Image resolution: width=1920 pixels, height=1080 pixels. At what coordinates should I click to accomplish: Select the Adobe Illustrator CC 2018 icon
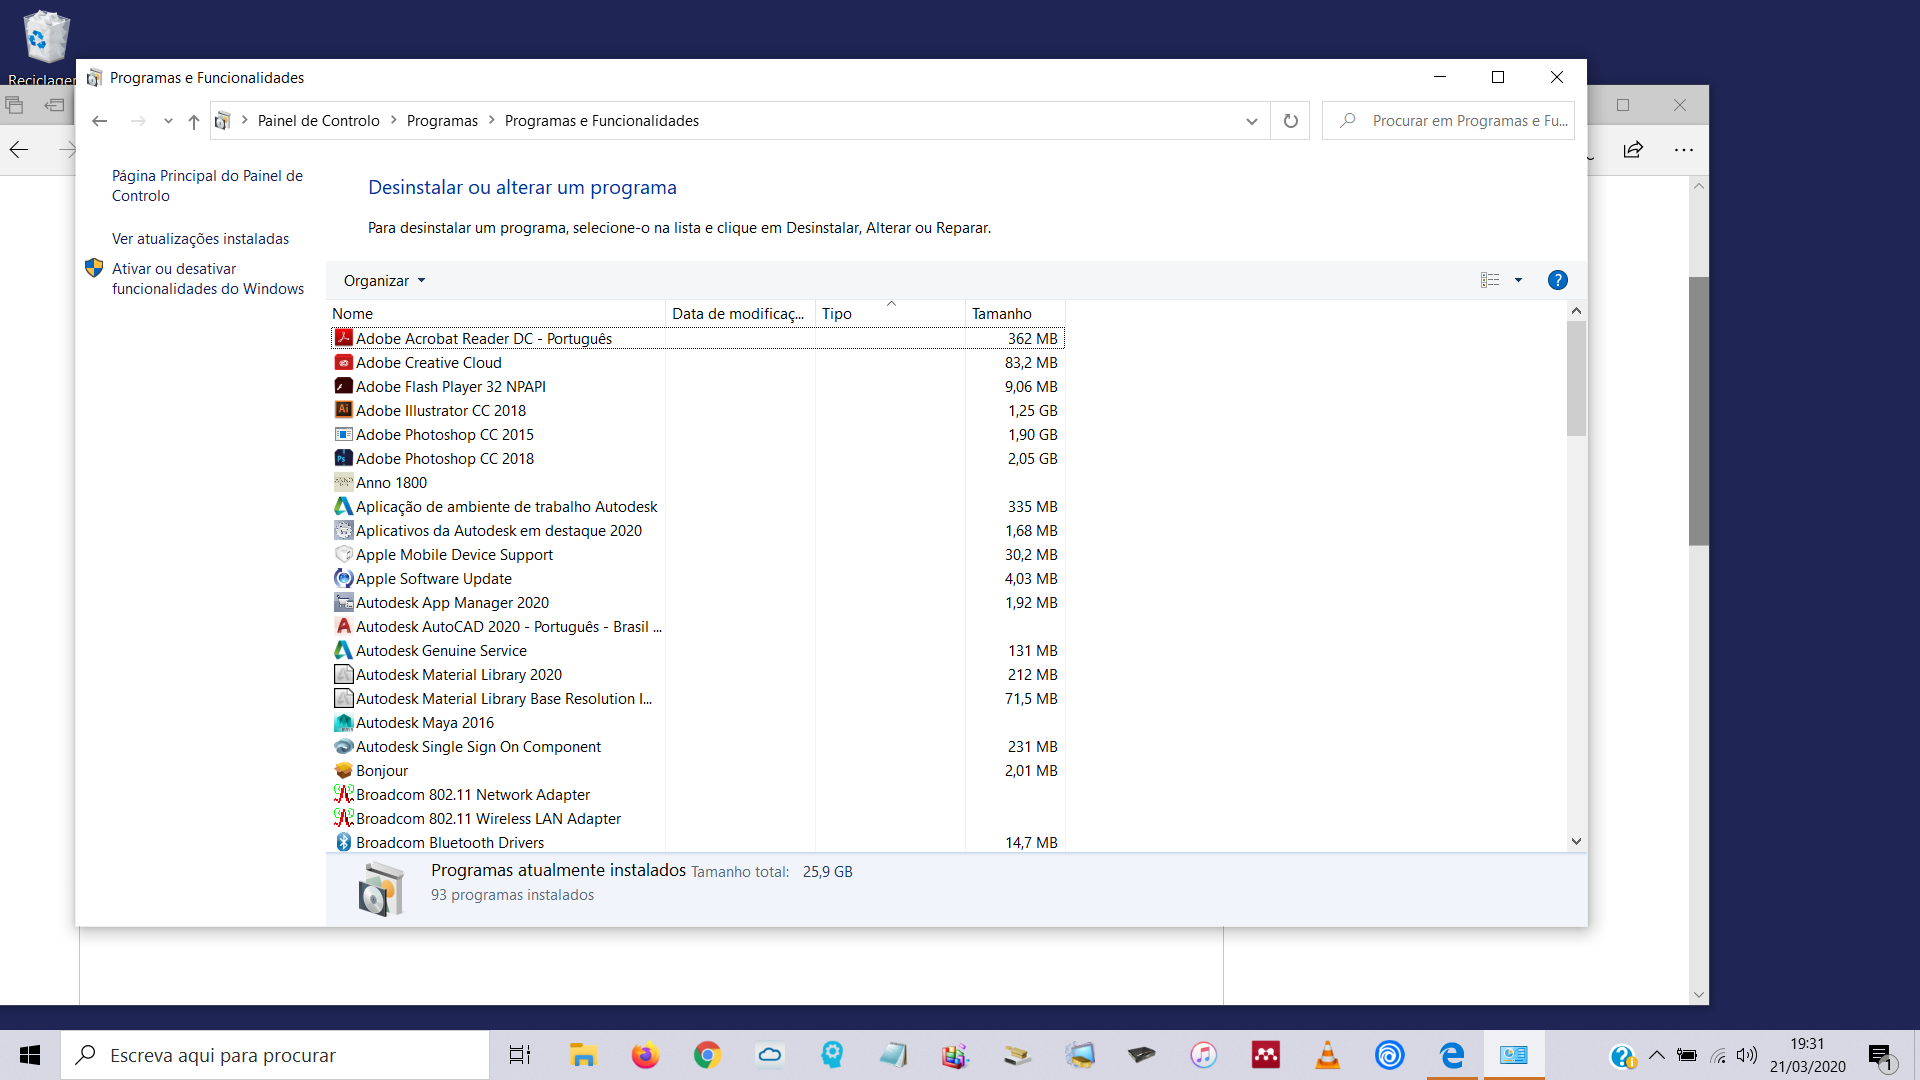pos(344,410)
